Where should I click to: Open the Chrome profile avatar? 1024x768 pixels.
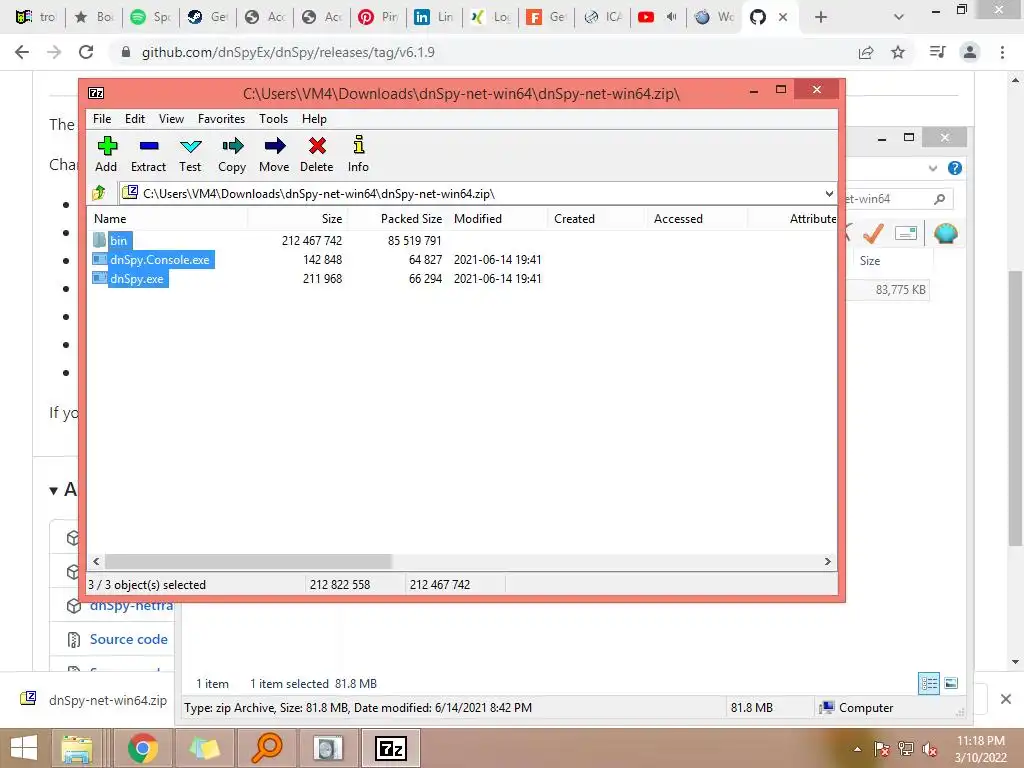click(970, 52)
